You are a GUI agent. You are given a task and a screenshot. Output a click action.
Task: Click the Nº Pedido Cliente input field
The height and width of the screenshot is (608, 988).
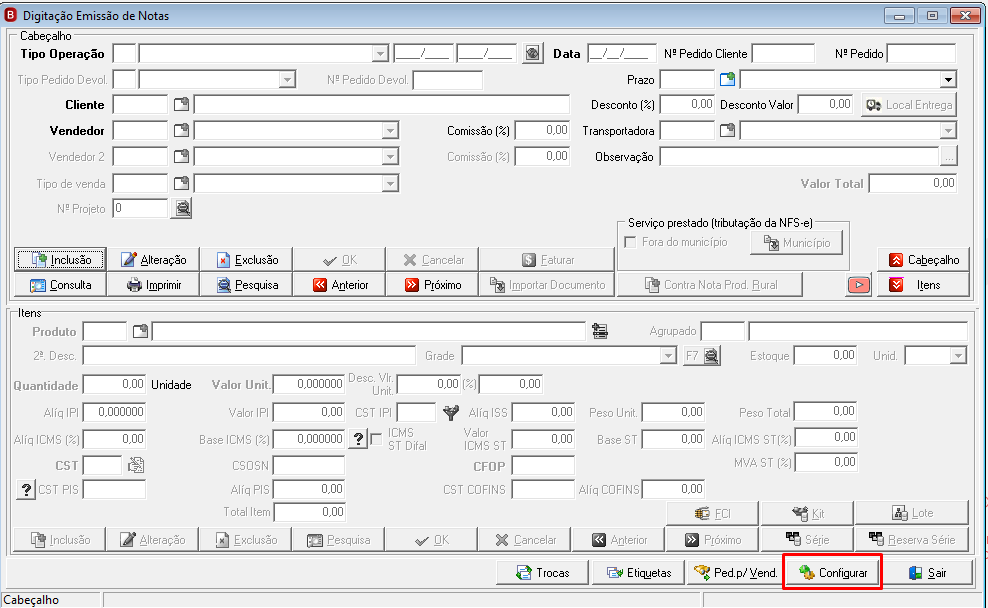pos(783,54)
